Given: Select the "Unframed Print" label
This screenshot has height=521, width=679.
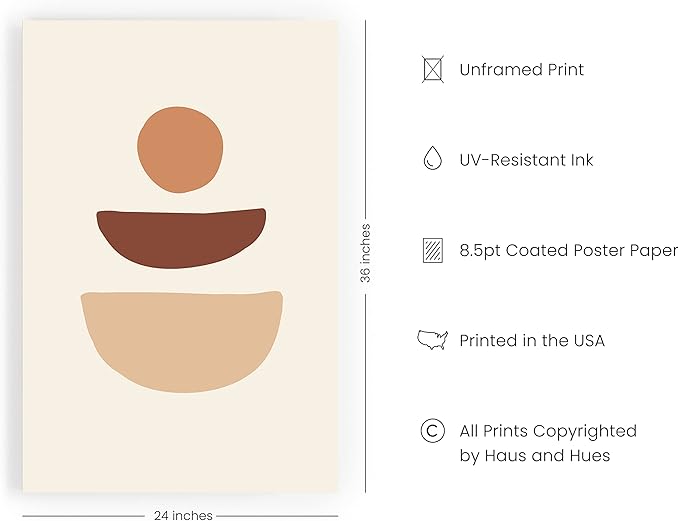Looking at the screenshot, I should [x=521, y=70].
